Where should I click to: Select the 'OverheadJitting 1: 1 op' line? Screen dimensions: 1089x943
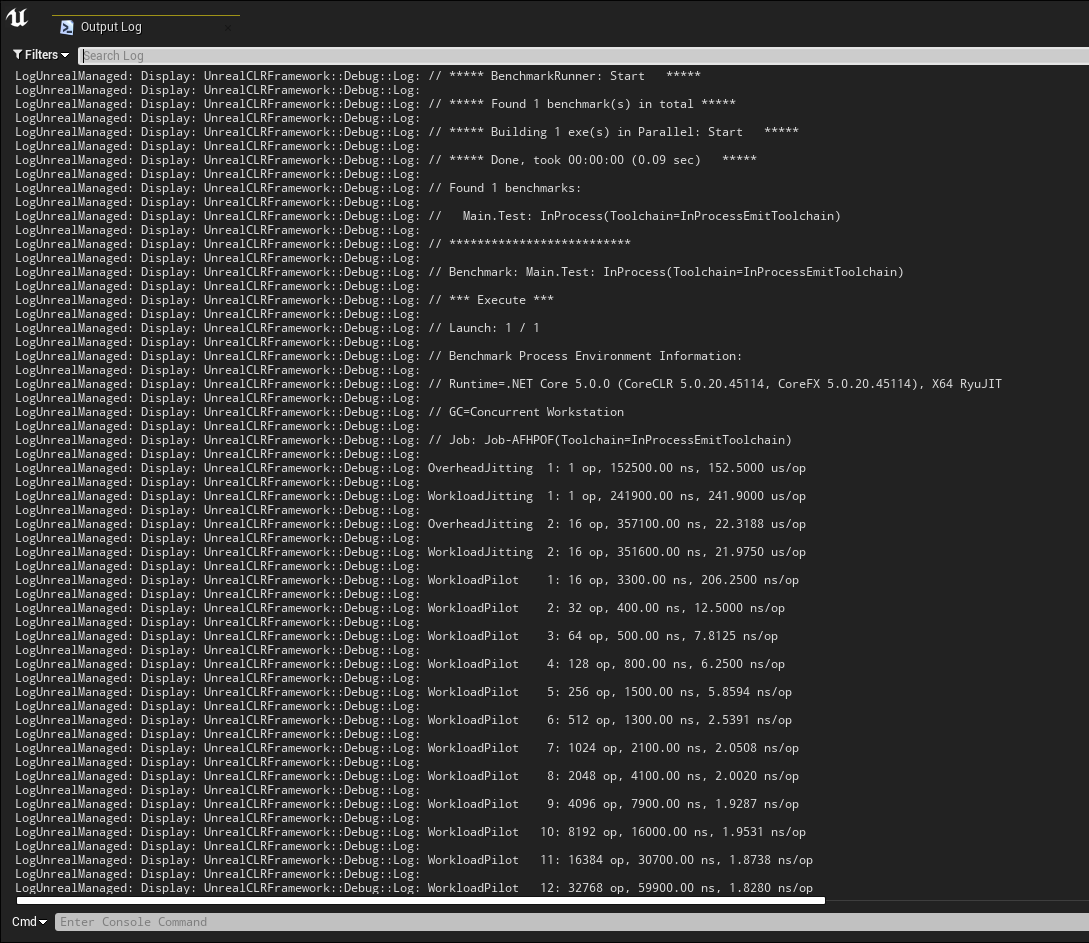(x=410, y=468)
